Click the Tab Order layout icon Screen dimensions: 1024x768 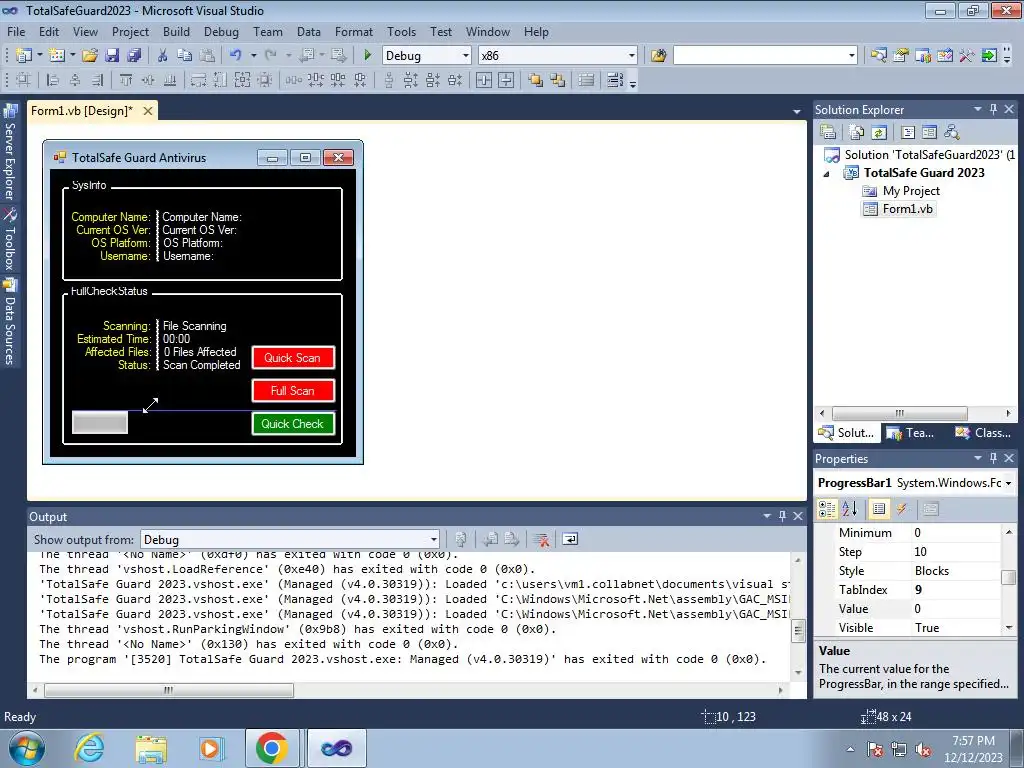click(615, 80)
